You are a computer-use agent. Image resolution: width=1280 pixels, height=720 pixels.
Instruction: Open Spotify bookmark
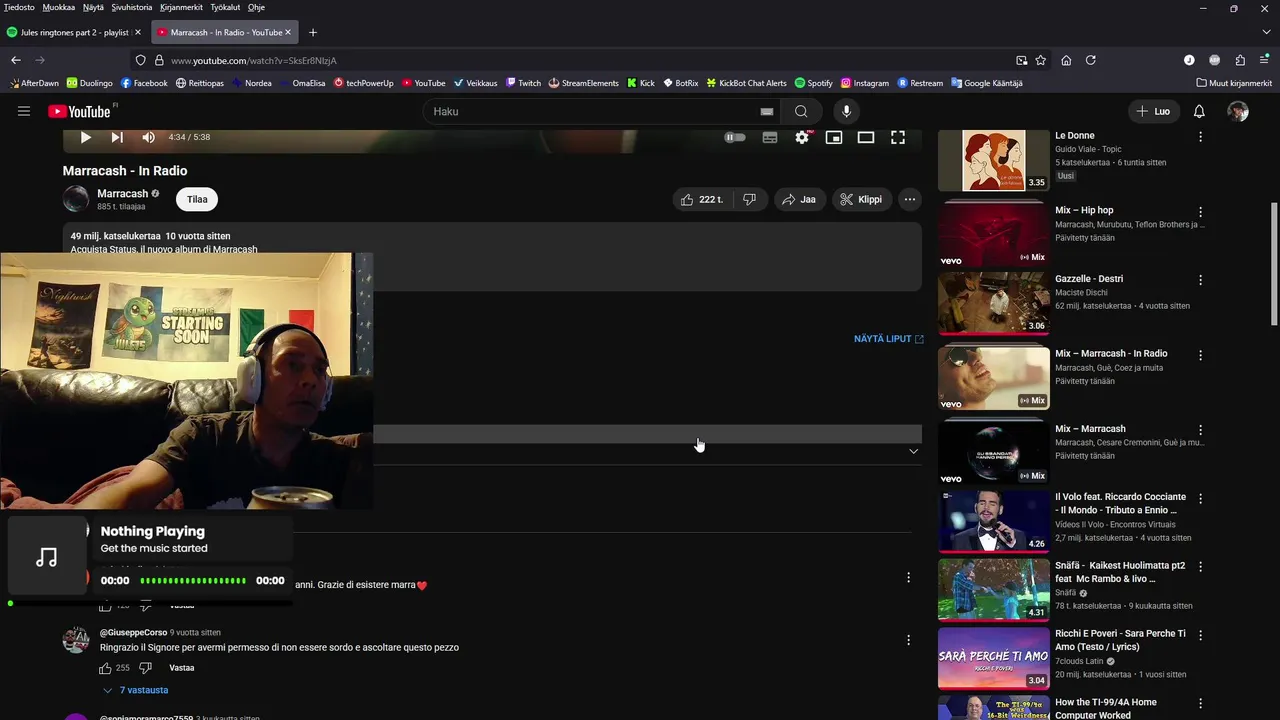[814, 83]
